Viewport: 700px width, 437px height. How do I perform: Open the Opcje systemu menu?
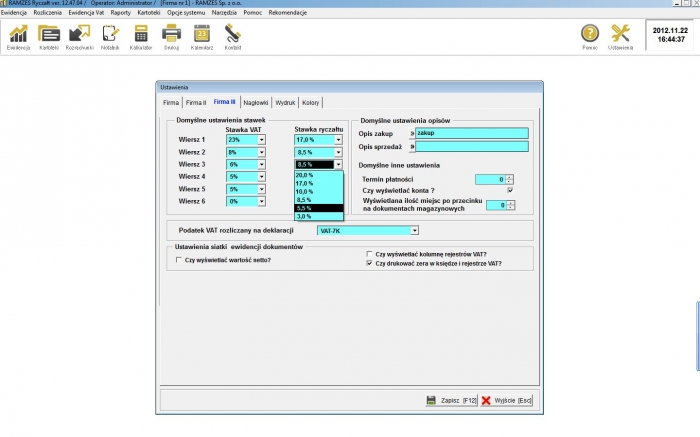coord(186,12)
